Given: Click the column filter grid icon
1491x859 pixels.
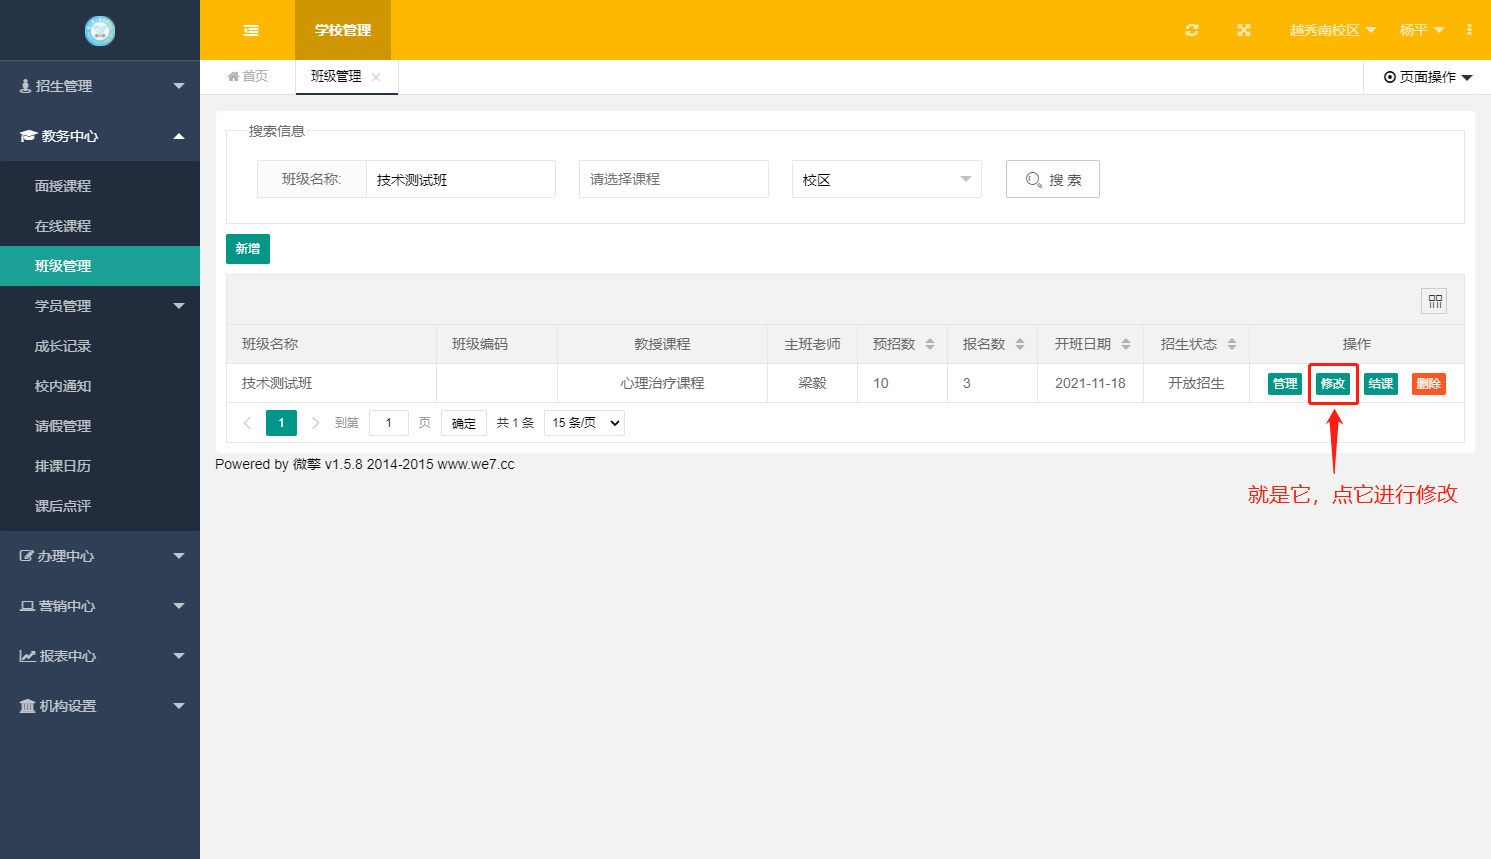Looking at the screenshot, I should 1434,301.
